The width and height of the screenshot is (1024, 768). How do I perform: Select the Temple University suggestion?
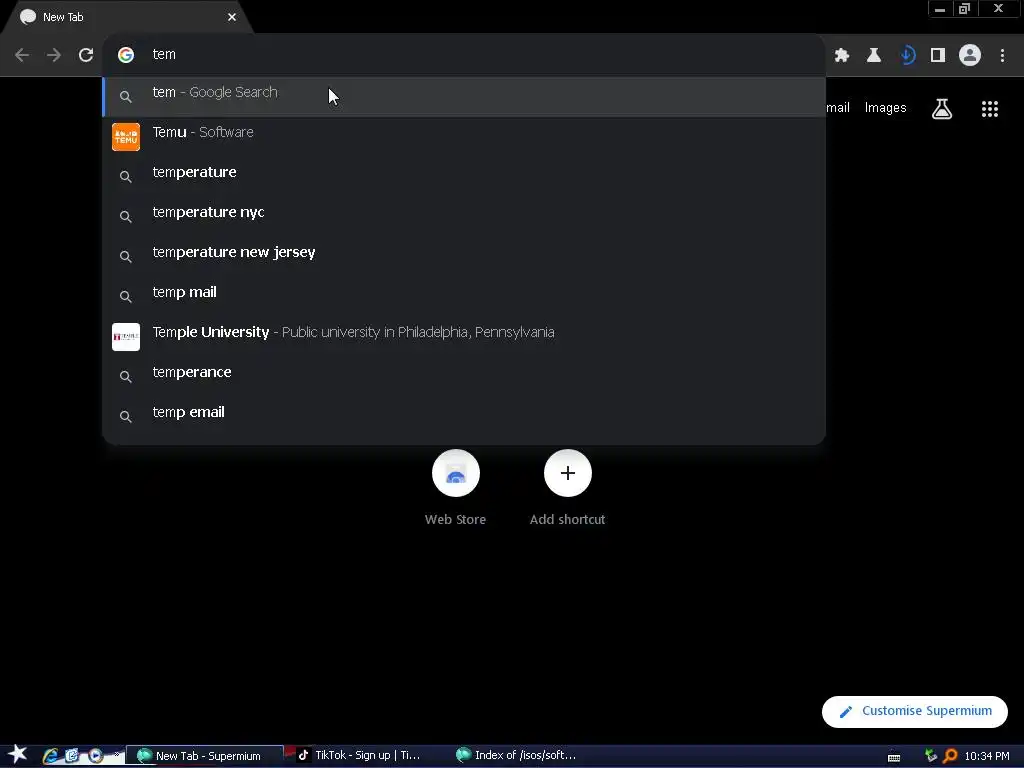(x=464, y=336)
